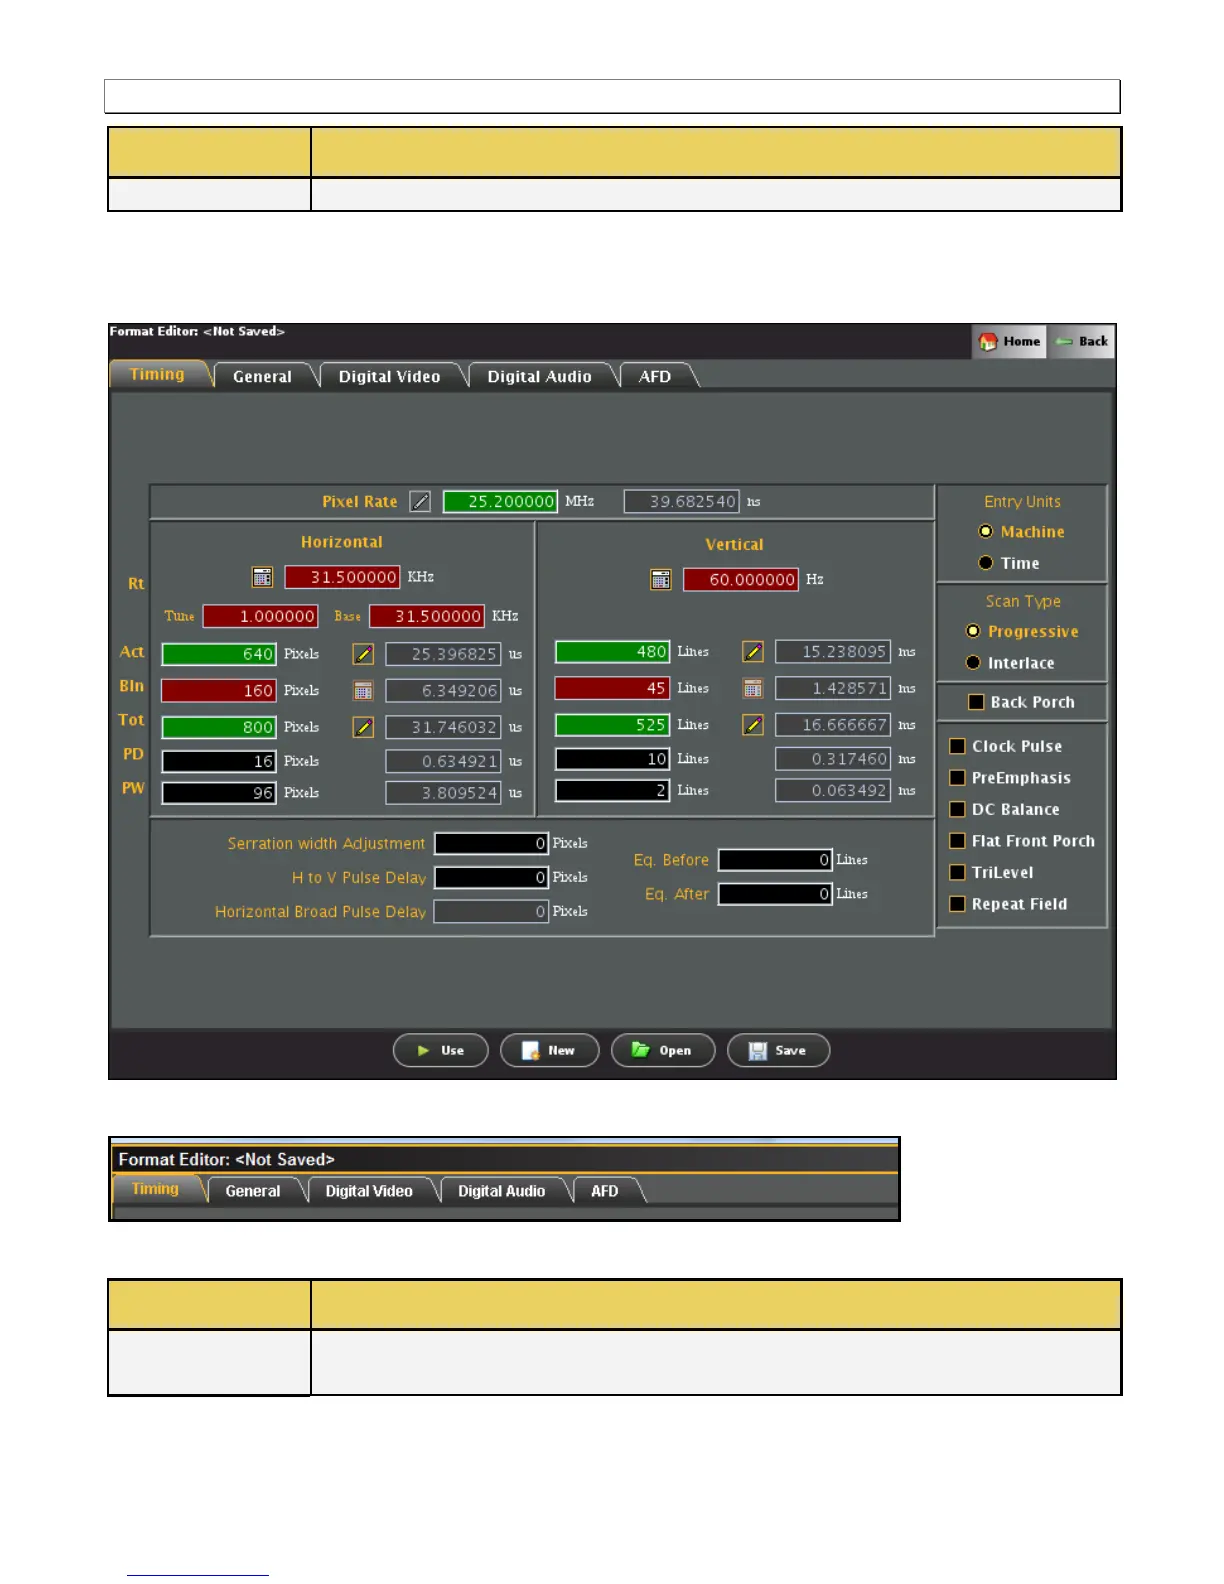Switch to the General tab
The width and height of the screenshot is (1224, 1584).
pyautogui.click(x=262, y=376)
